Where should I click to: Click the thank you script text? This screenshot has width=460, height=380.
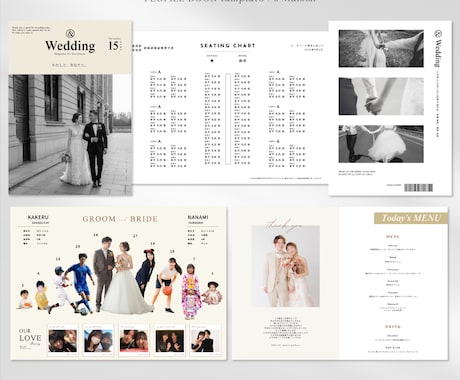pos(284,226)
